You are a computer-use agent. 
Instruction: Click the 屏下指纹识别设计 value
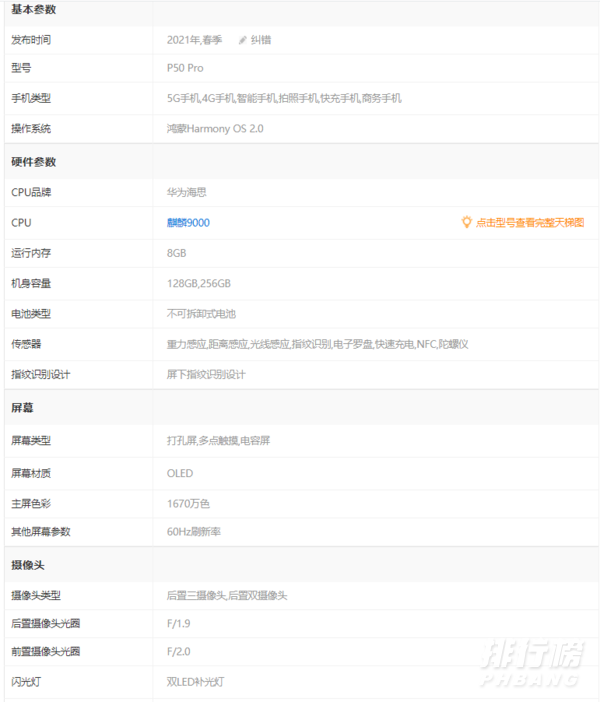206,375
